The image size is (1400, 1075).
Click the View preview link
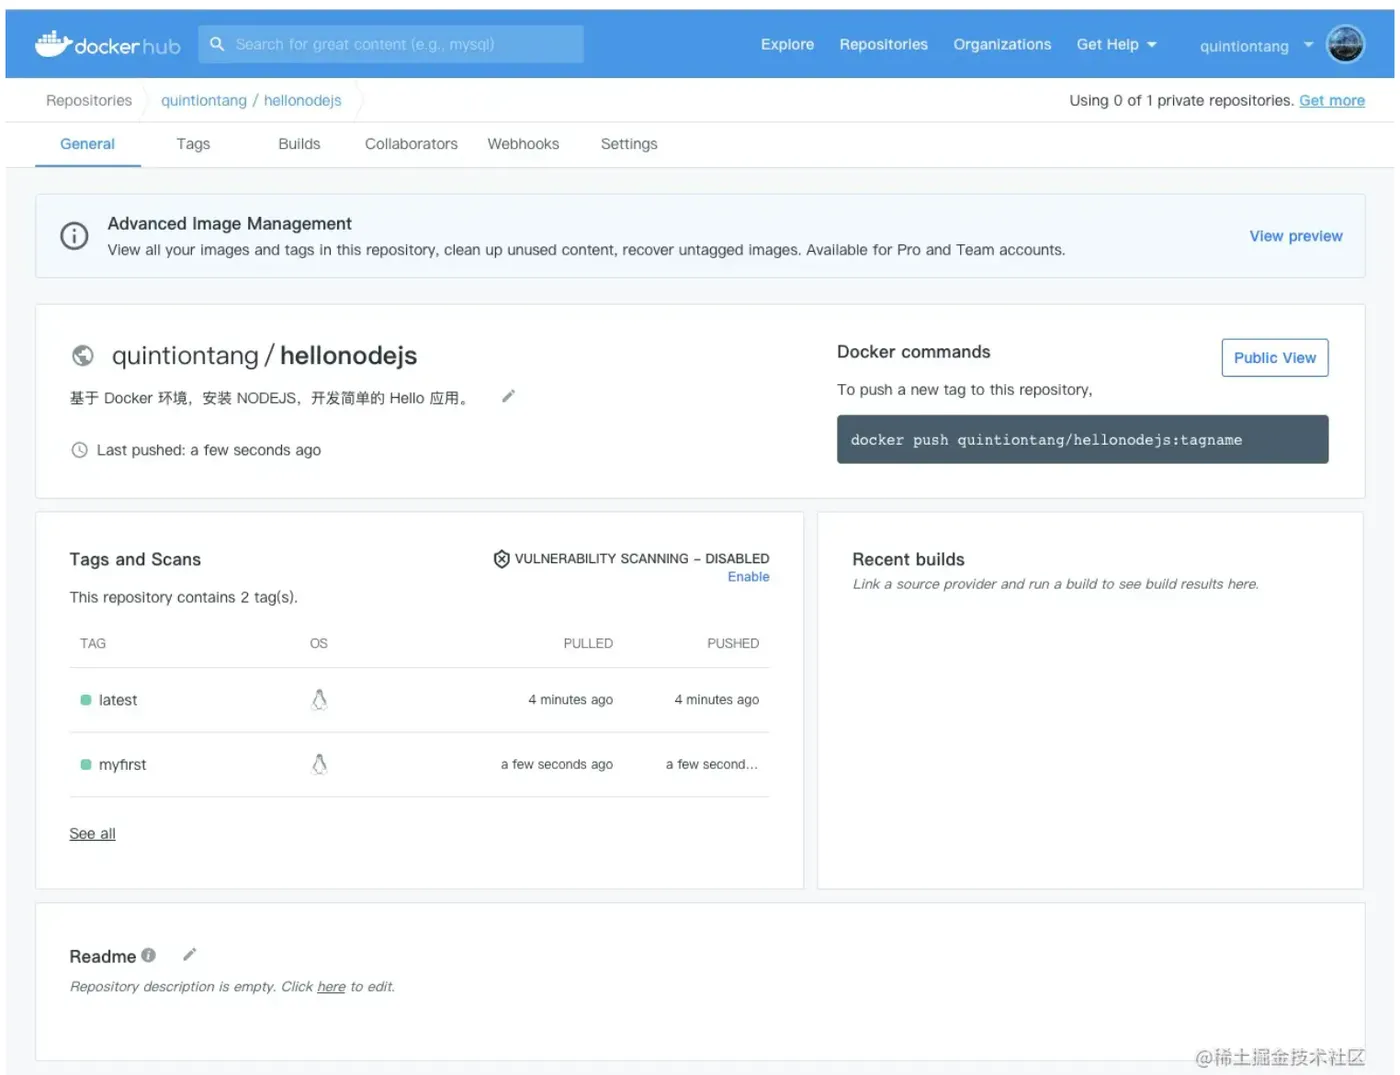[x=1295, y=236]
